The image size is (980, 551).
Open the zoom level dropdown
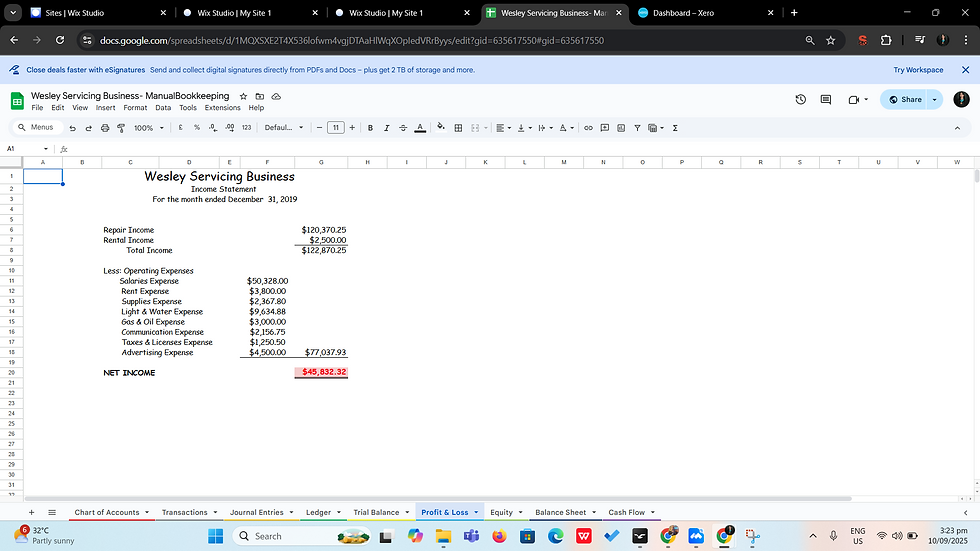(149, 127)
